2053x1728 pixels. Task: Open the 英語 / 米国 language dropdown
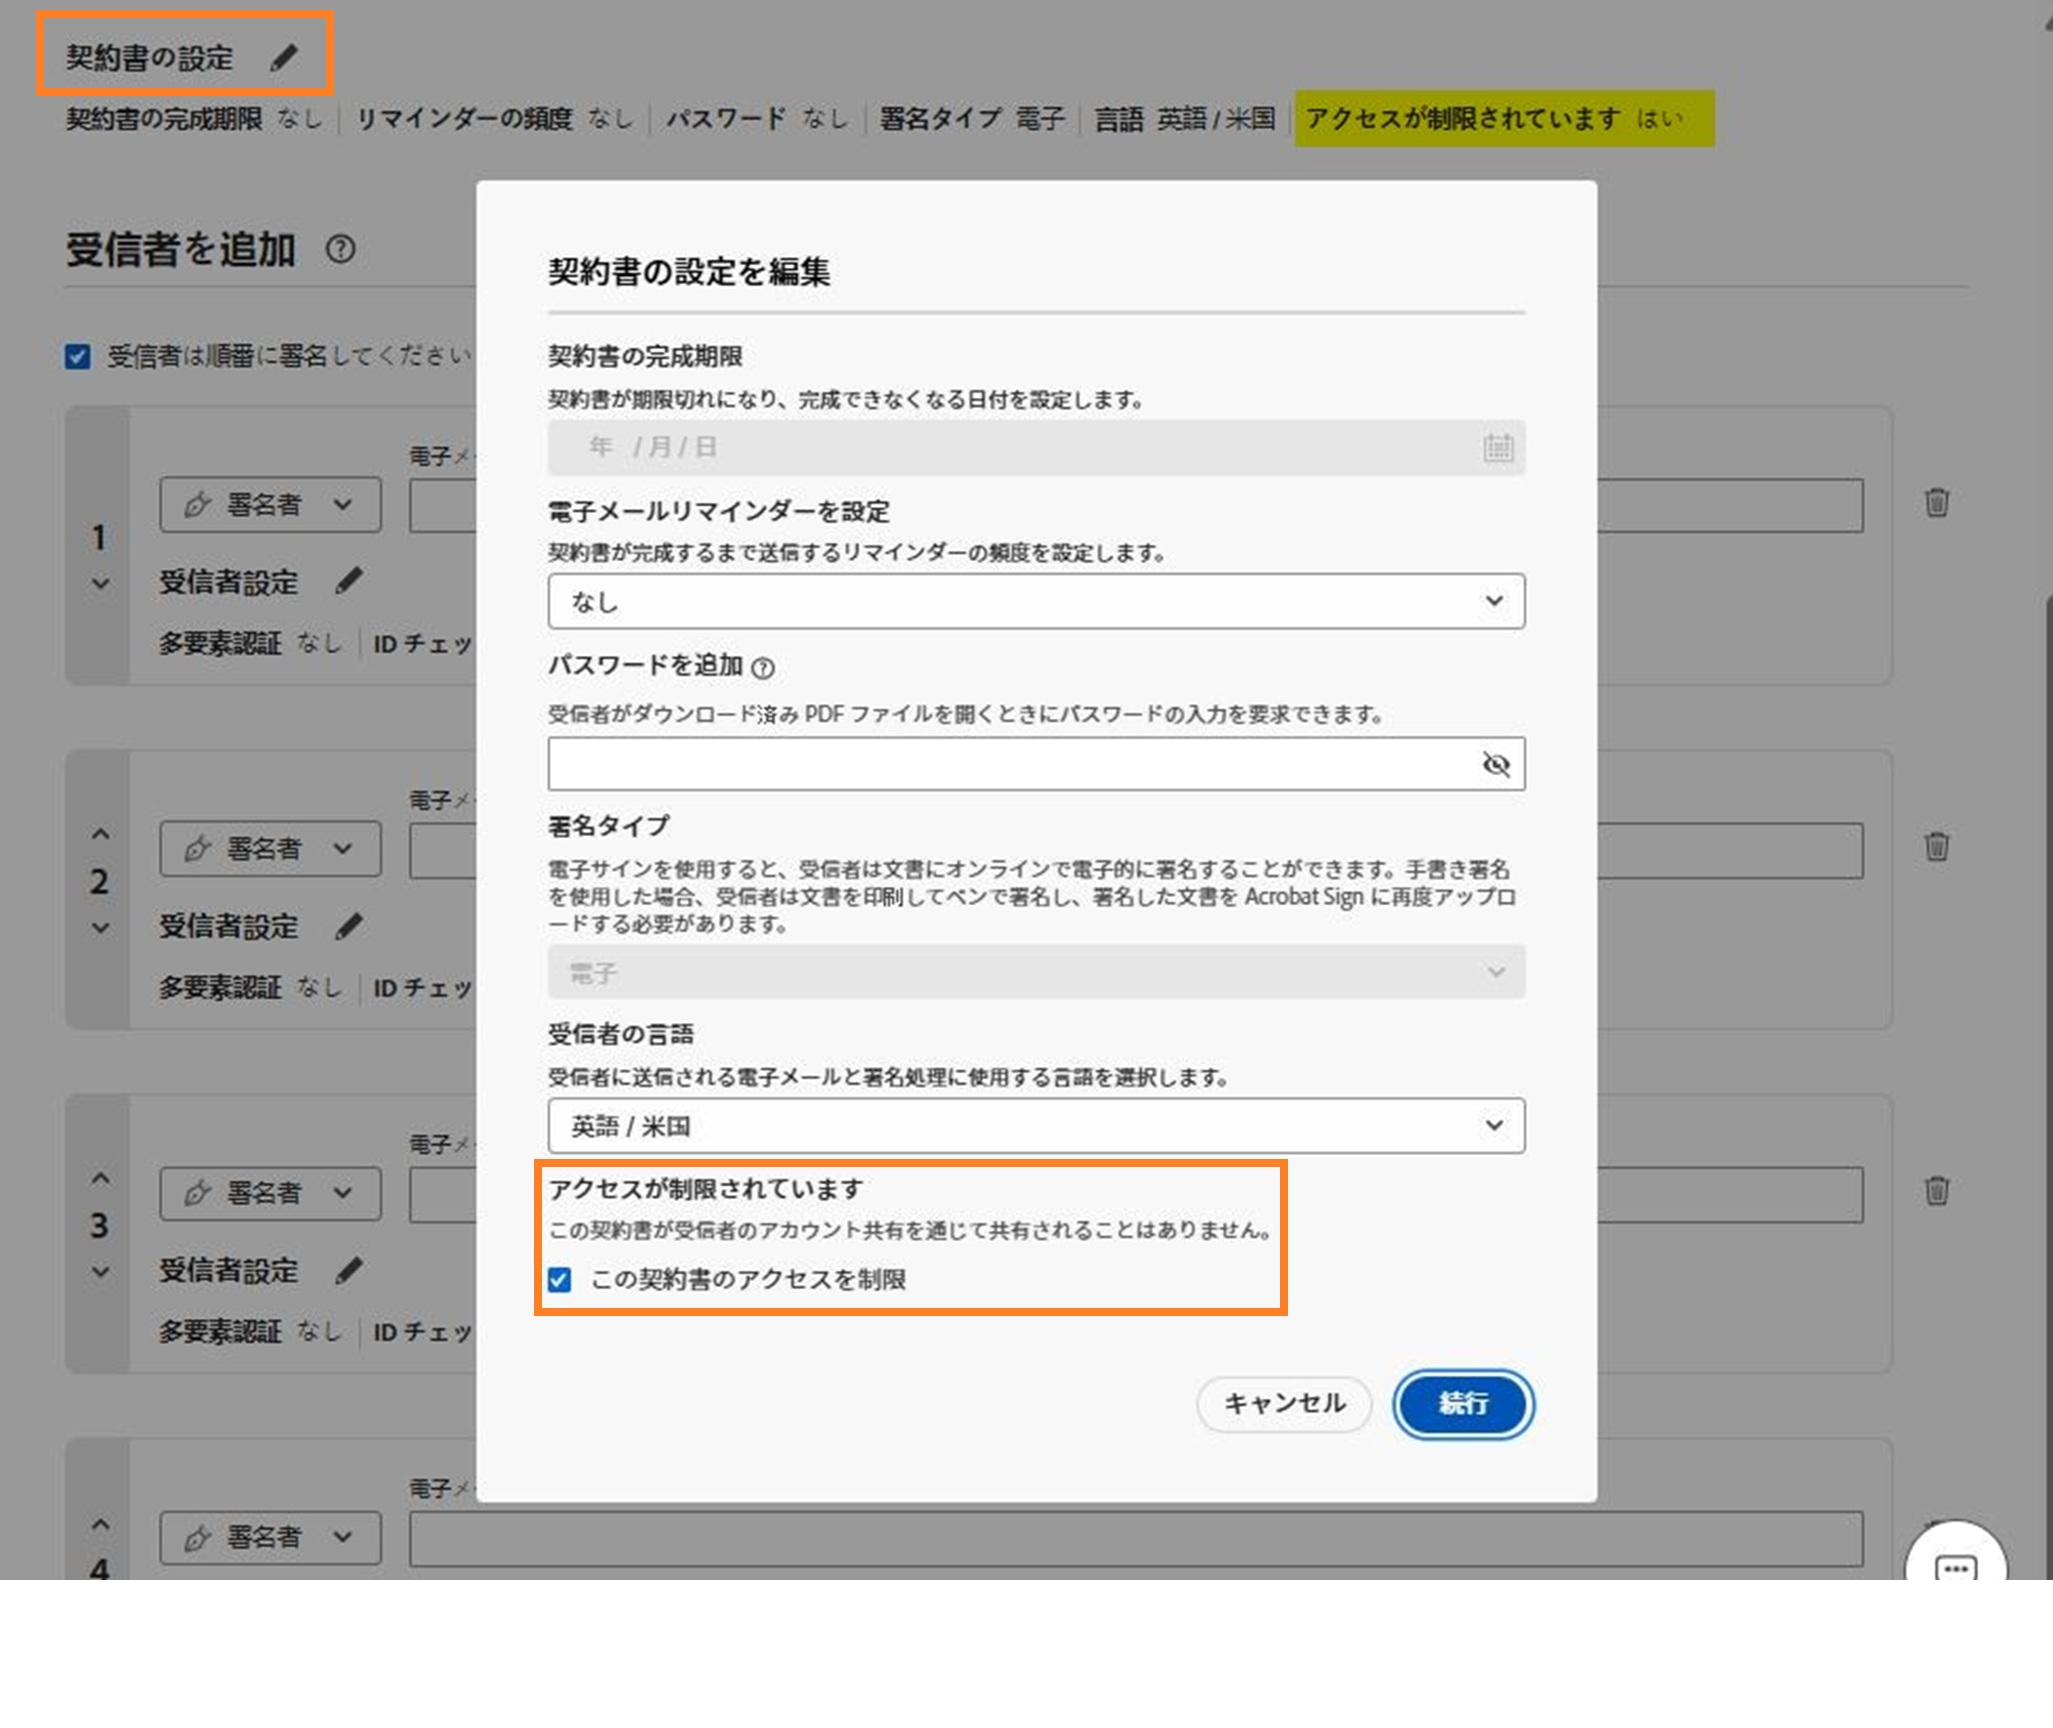point(1035,1126)
